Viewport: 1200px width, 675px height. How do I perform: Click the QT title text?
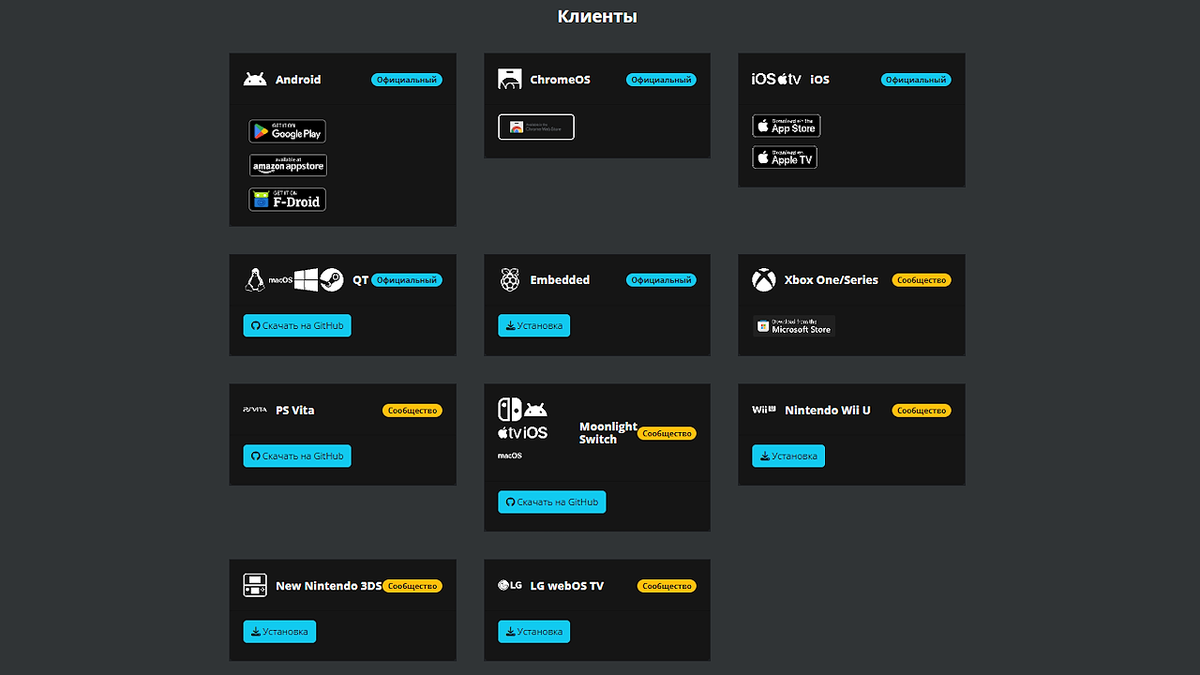360,280
